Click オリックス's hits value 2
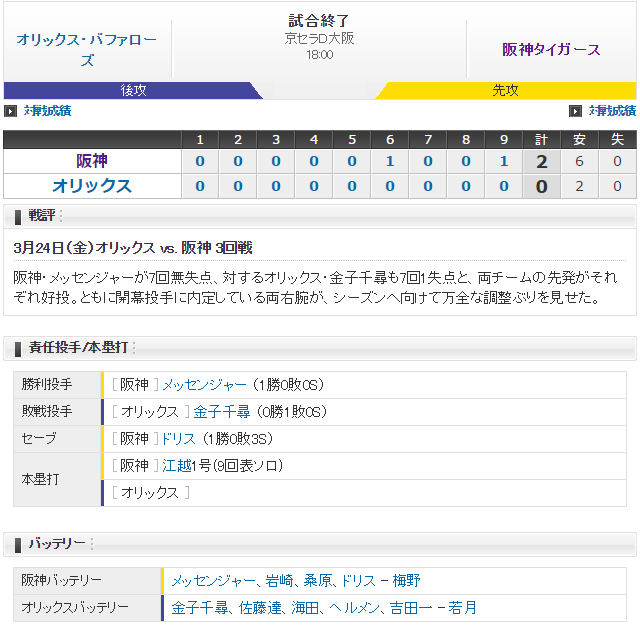This screenshot has width=640, height=627. point(579,186)
